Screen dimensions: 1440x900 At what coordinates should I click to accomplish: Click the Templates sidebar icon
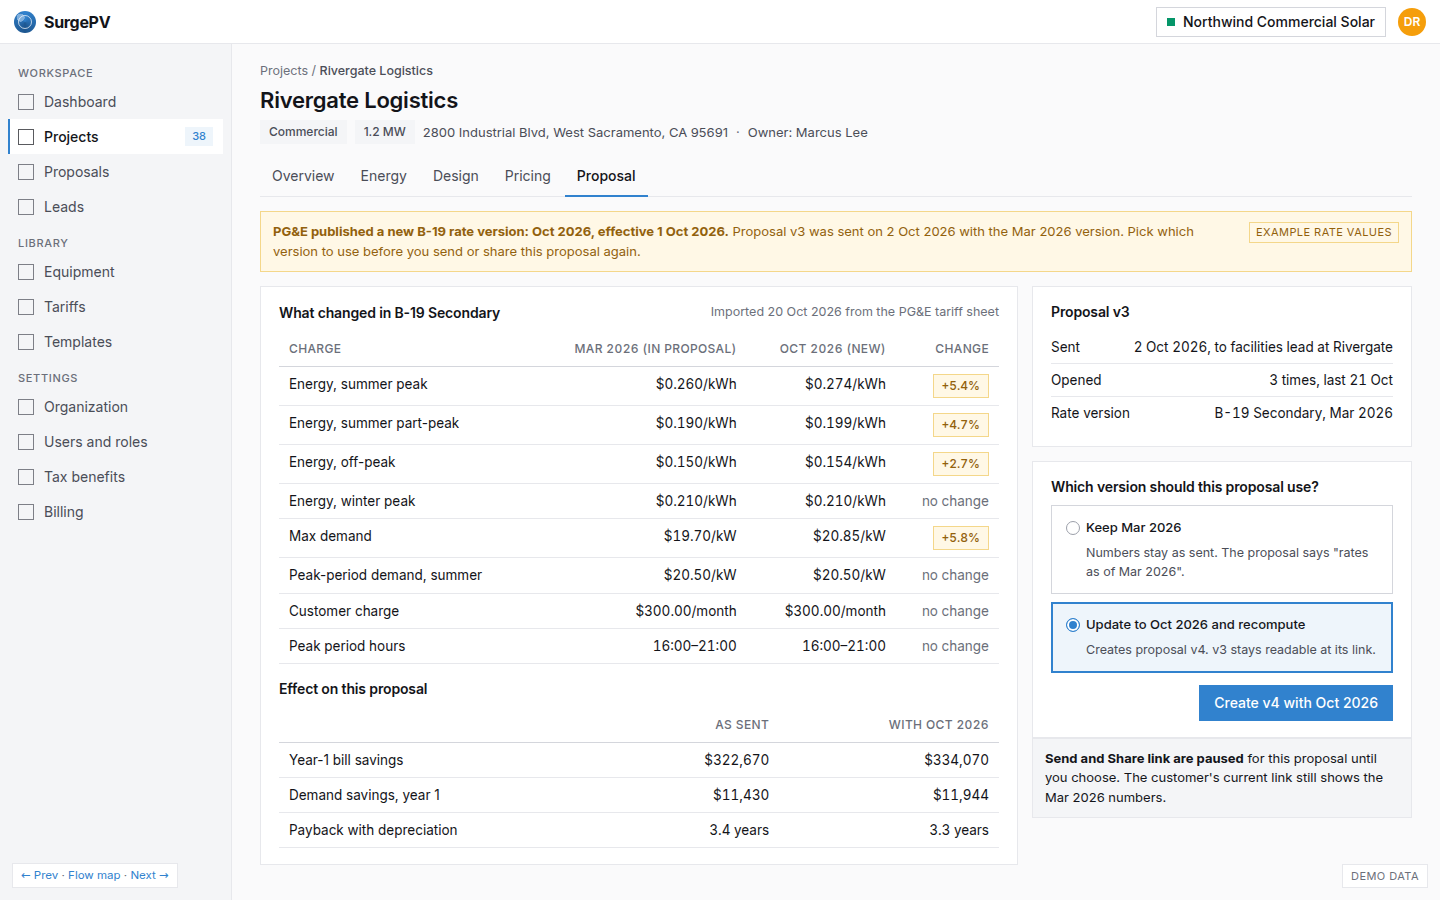pyautogui.click(x=26, y=342)
